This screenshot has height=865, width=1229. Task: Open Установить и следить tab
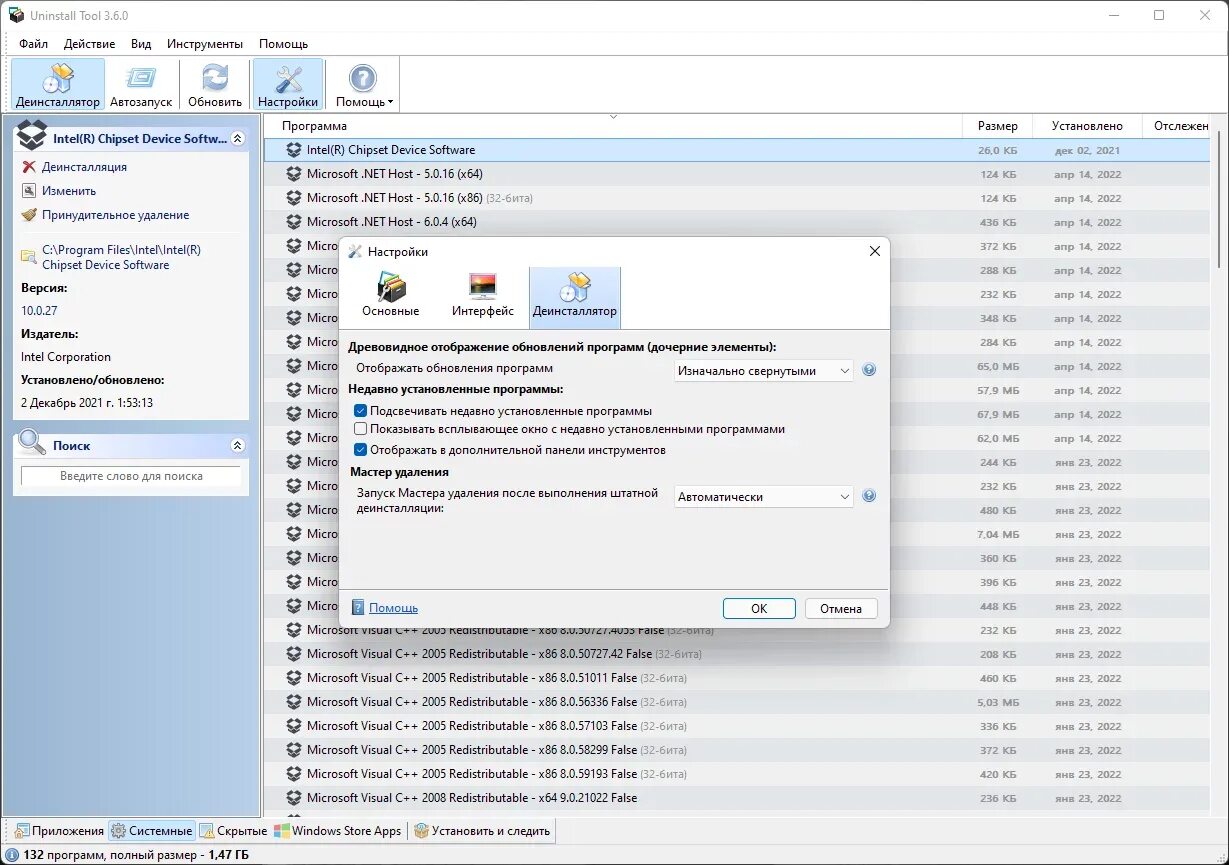(482, 831)
